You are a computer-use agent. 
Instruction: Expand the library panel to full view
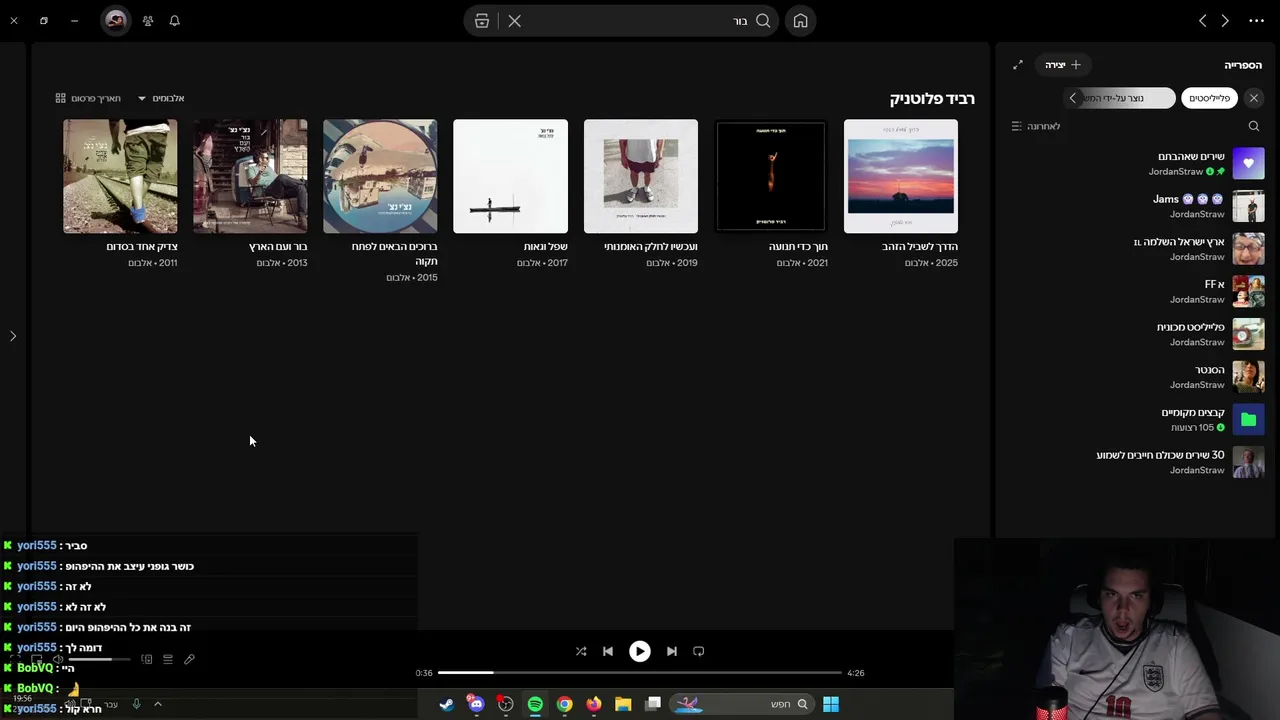[x=1018, y=65]
